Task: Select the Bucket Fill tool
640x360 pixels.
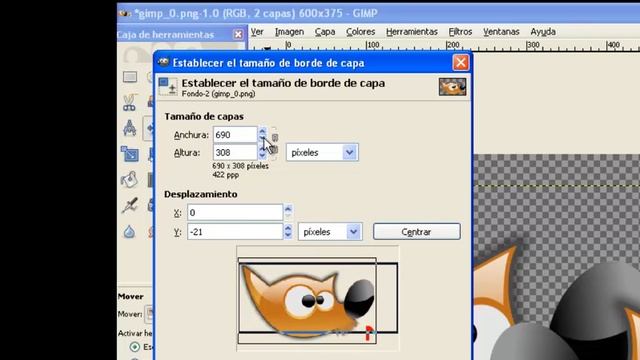Action: (x=129, y=180)
